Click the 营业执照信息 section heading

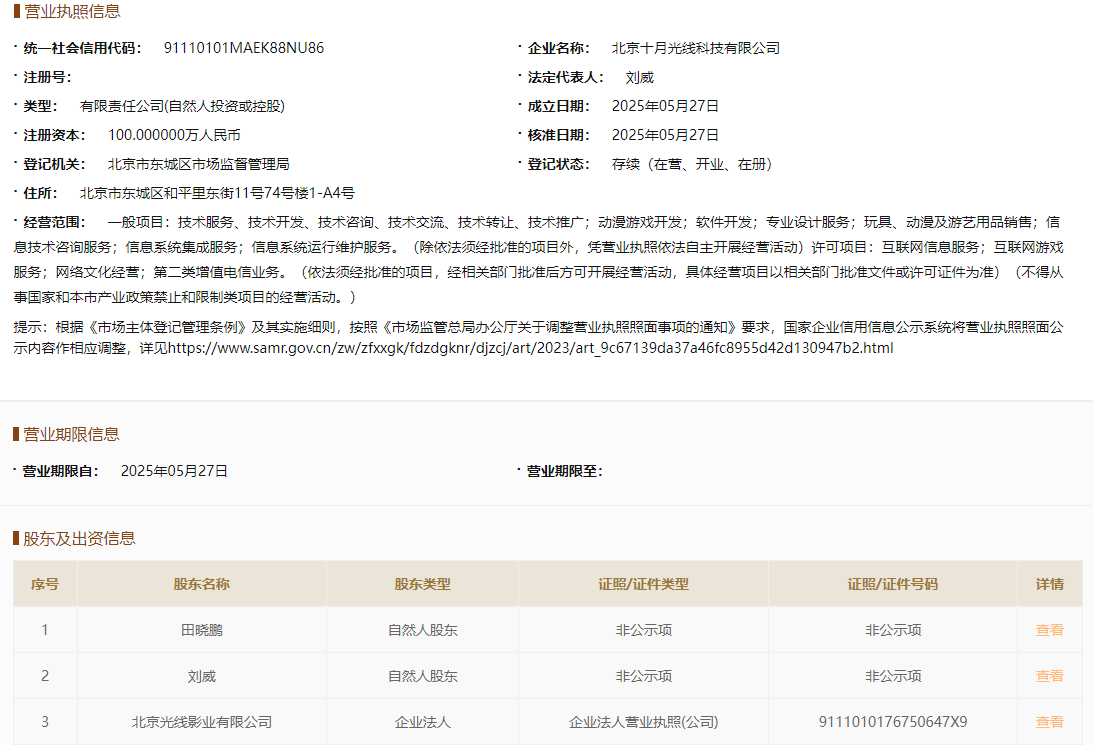[72, 11]
